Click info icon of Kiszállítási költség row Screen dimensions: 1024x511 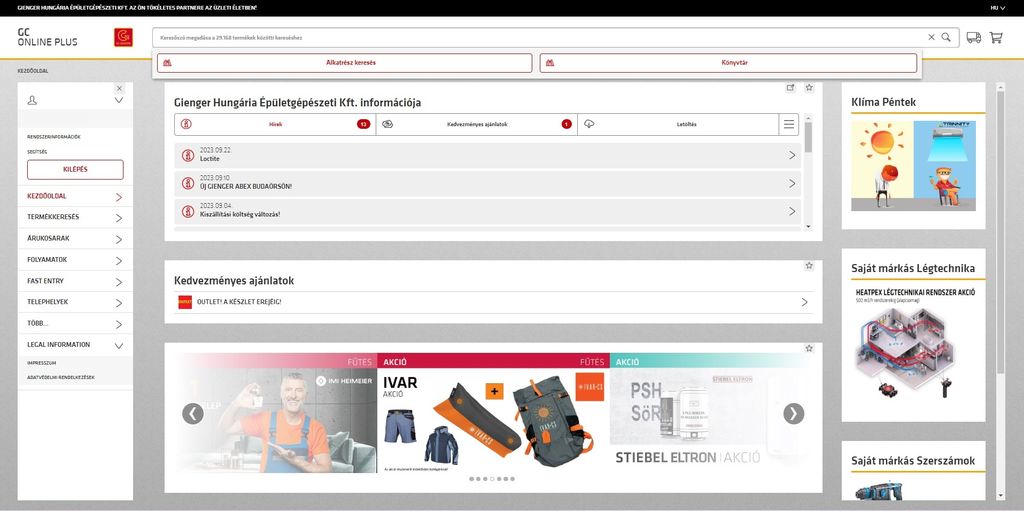click(x=188, y=212)
